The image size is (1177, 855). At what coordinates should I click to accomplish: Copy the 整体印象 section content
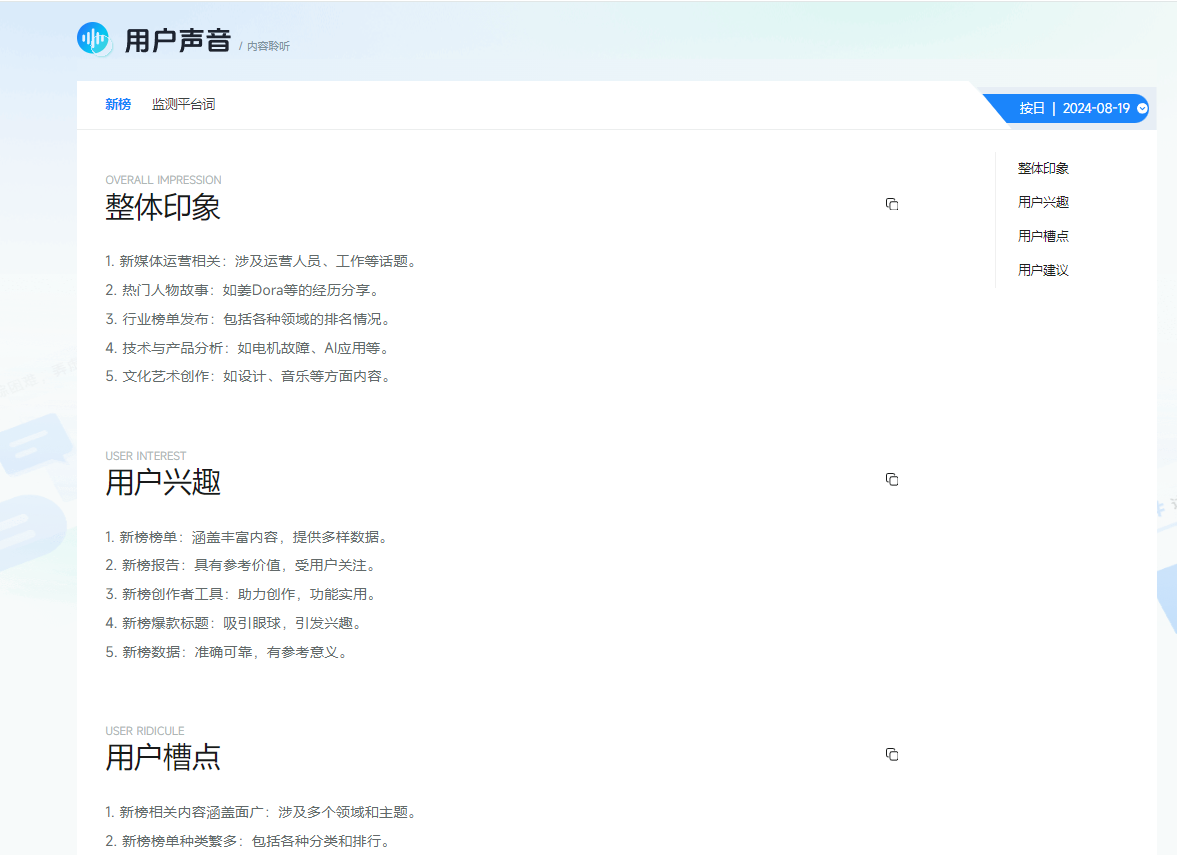892,204
